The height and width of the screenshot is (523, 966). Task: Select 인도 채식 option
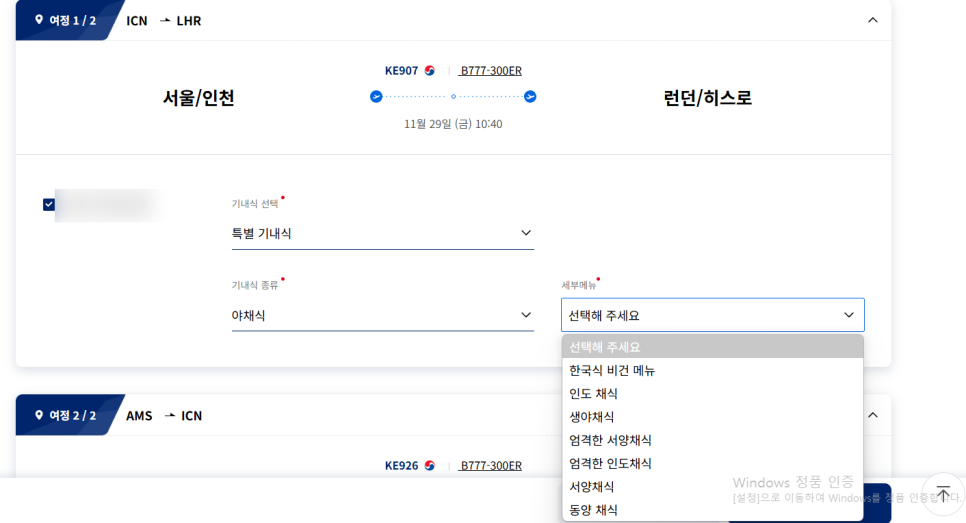coord(713,394)
